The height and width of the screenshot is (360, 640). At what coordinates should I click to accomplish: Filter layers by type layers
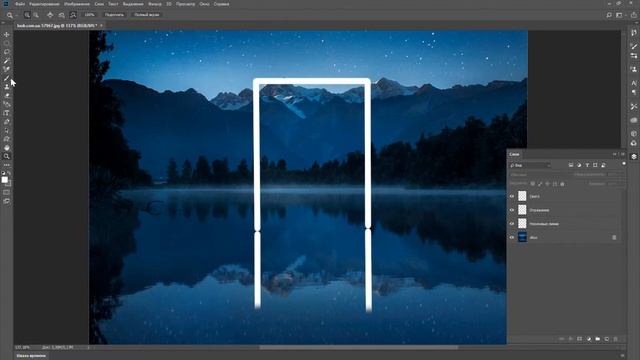pyautogui.click(x=587, y=165)
